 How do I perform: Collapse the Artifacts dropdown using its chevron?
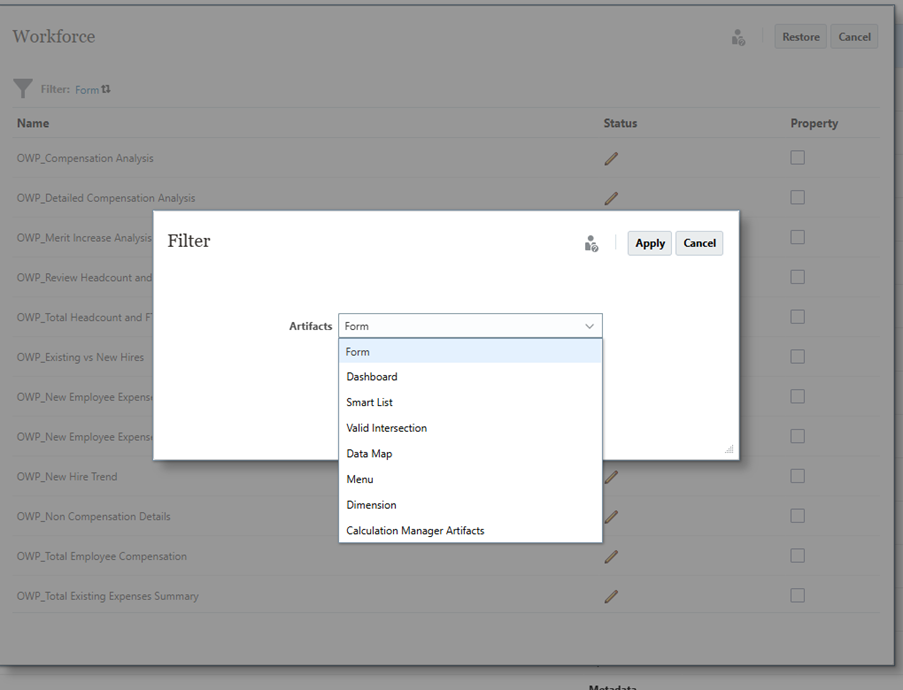click(590, 326)
